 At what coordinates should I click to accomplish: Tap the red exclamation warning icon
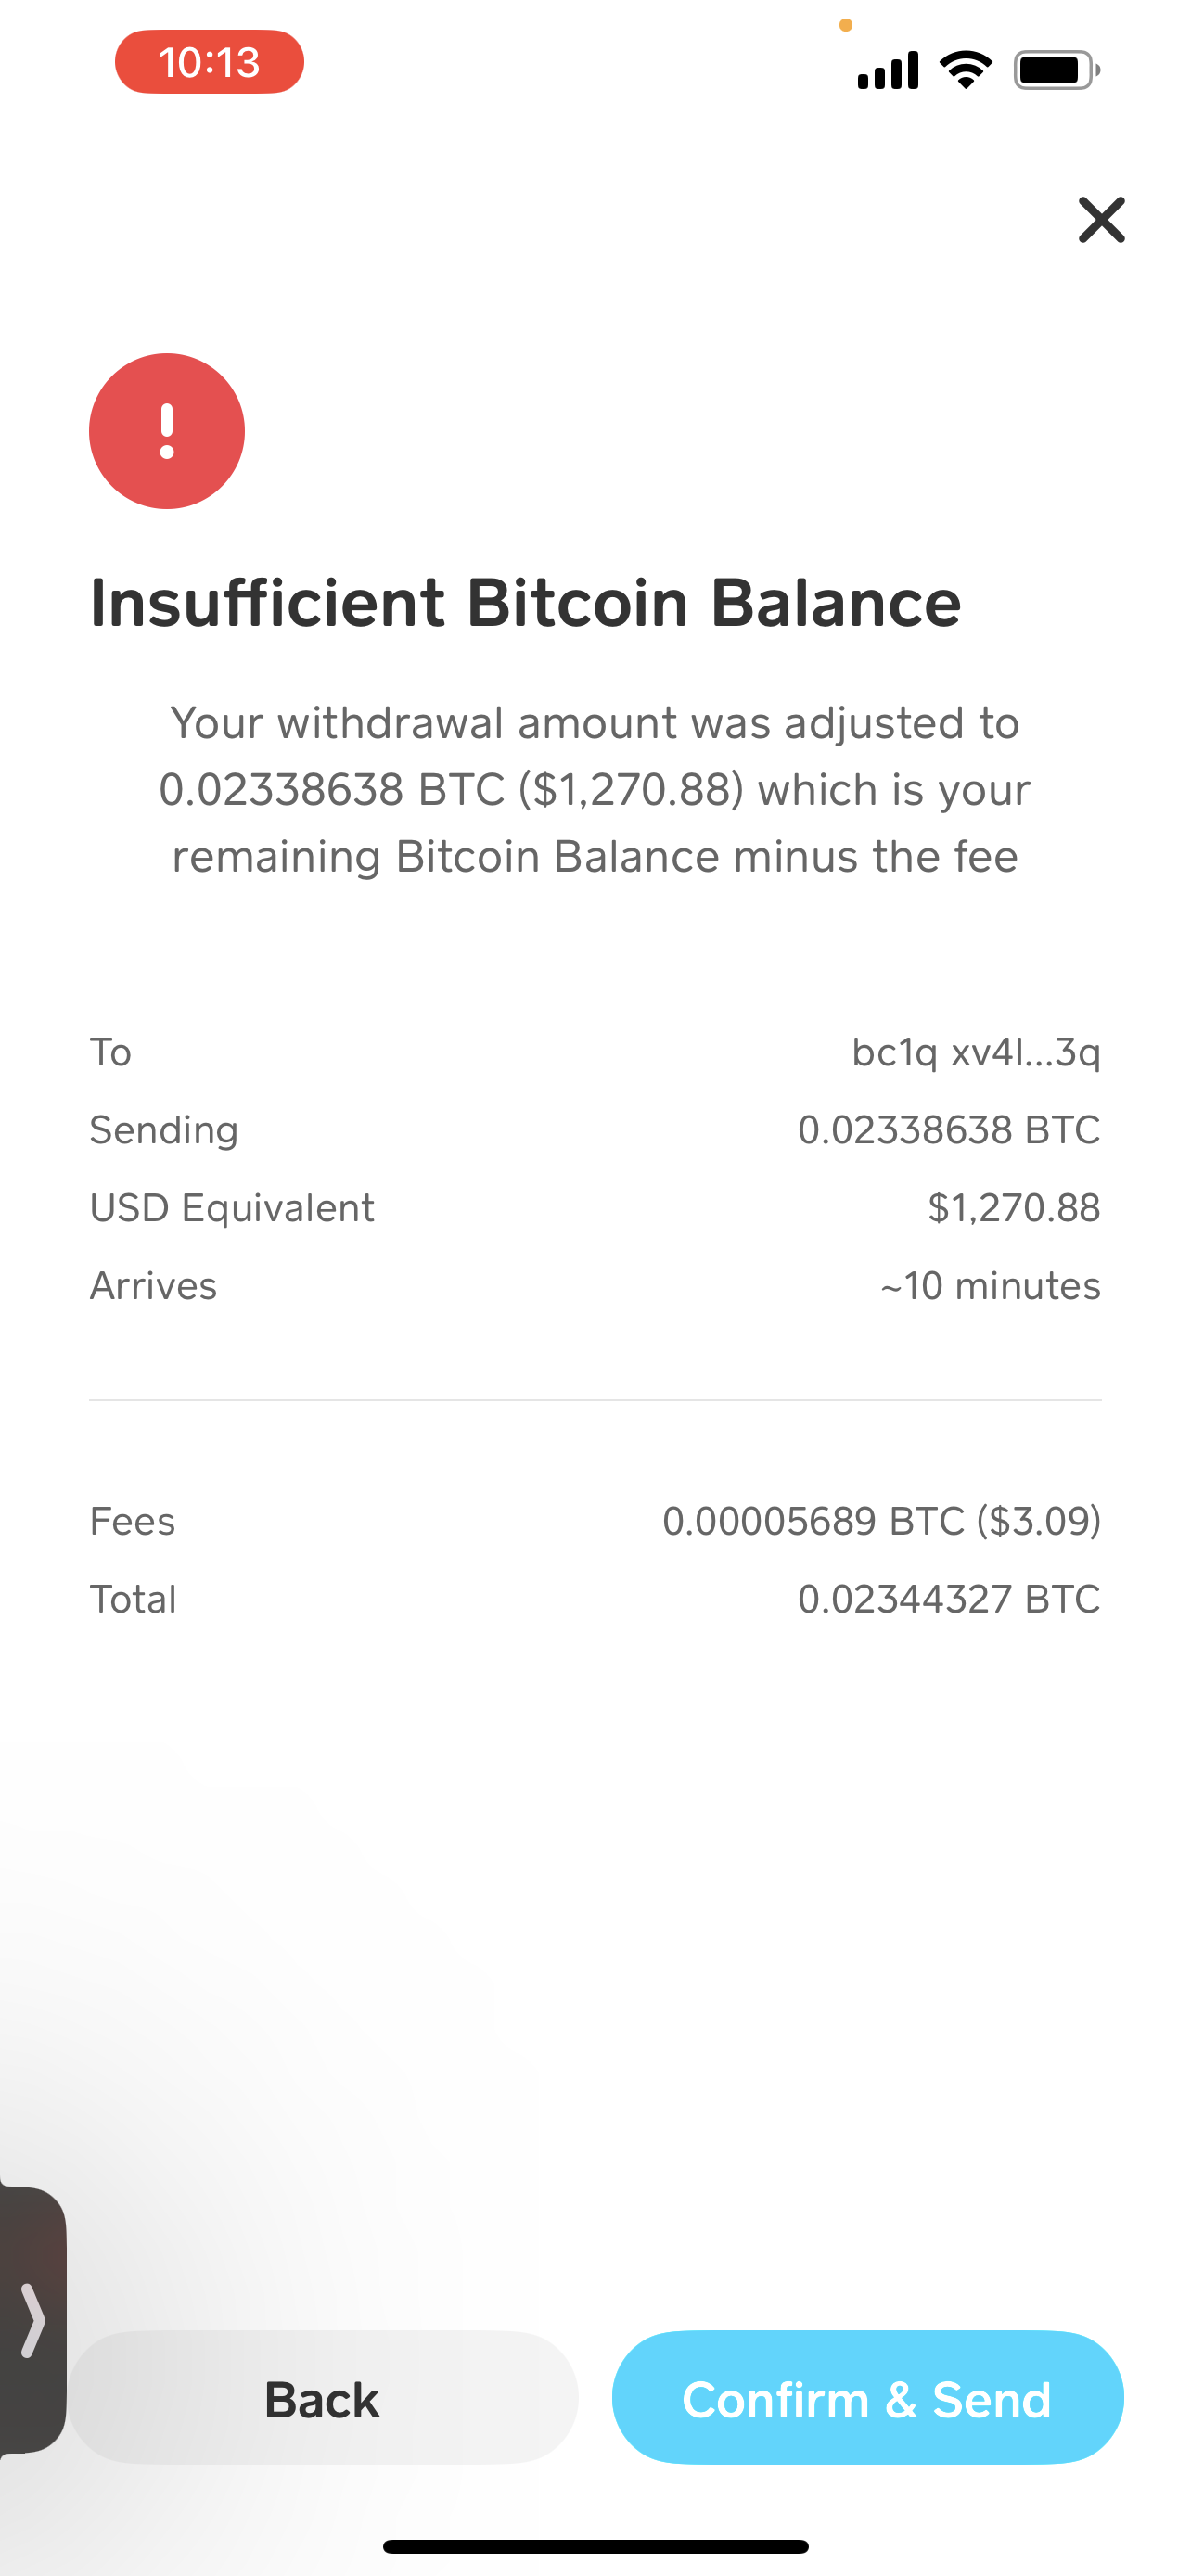point(167,431)
